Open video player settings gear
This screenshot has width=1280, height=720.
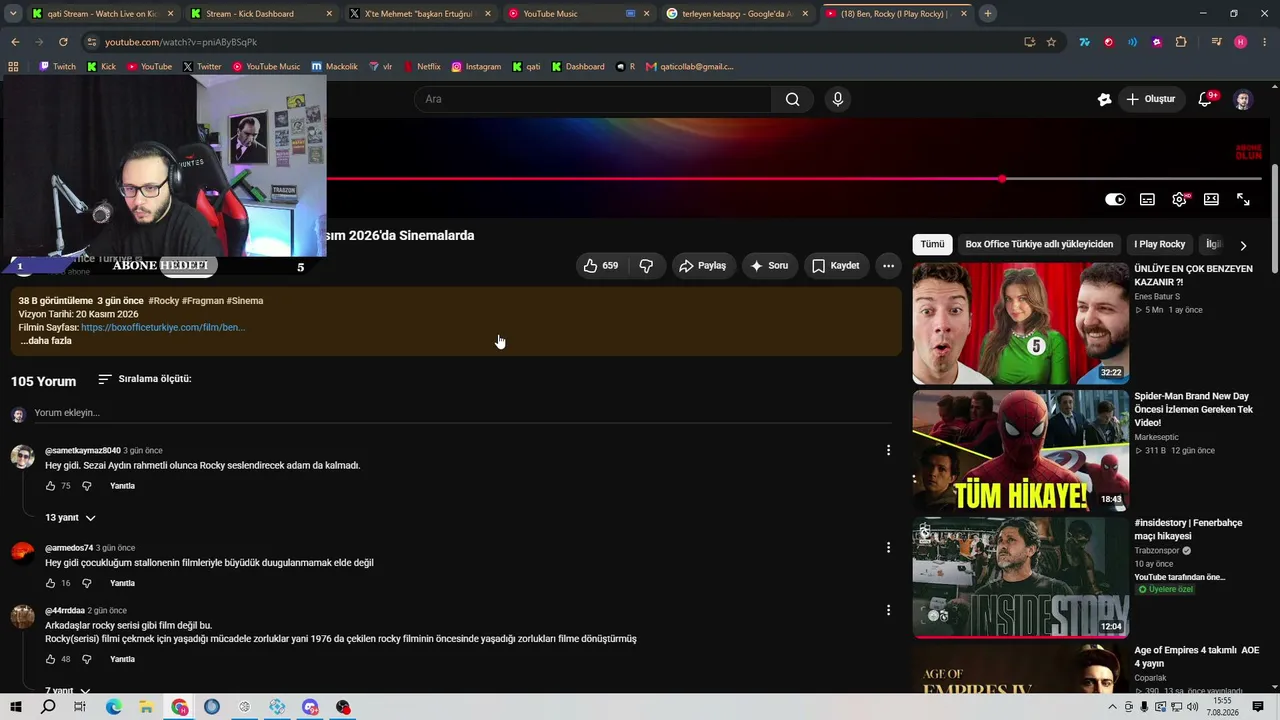point(1179,199)
